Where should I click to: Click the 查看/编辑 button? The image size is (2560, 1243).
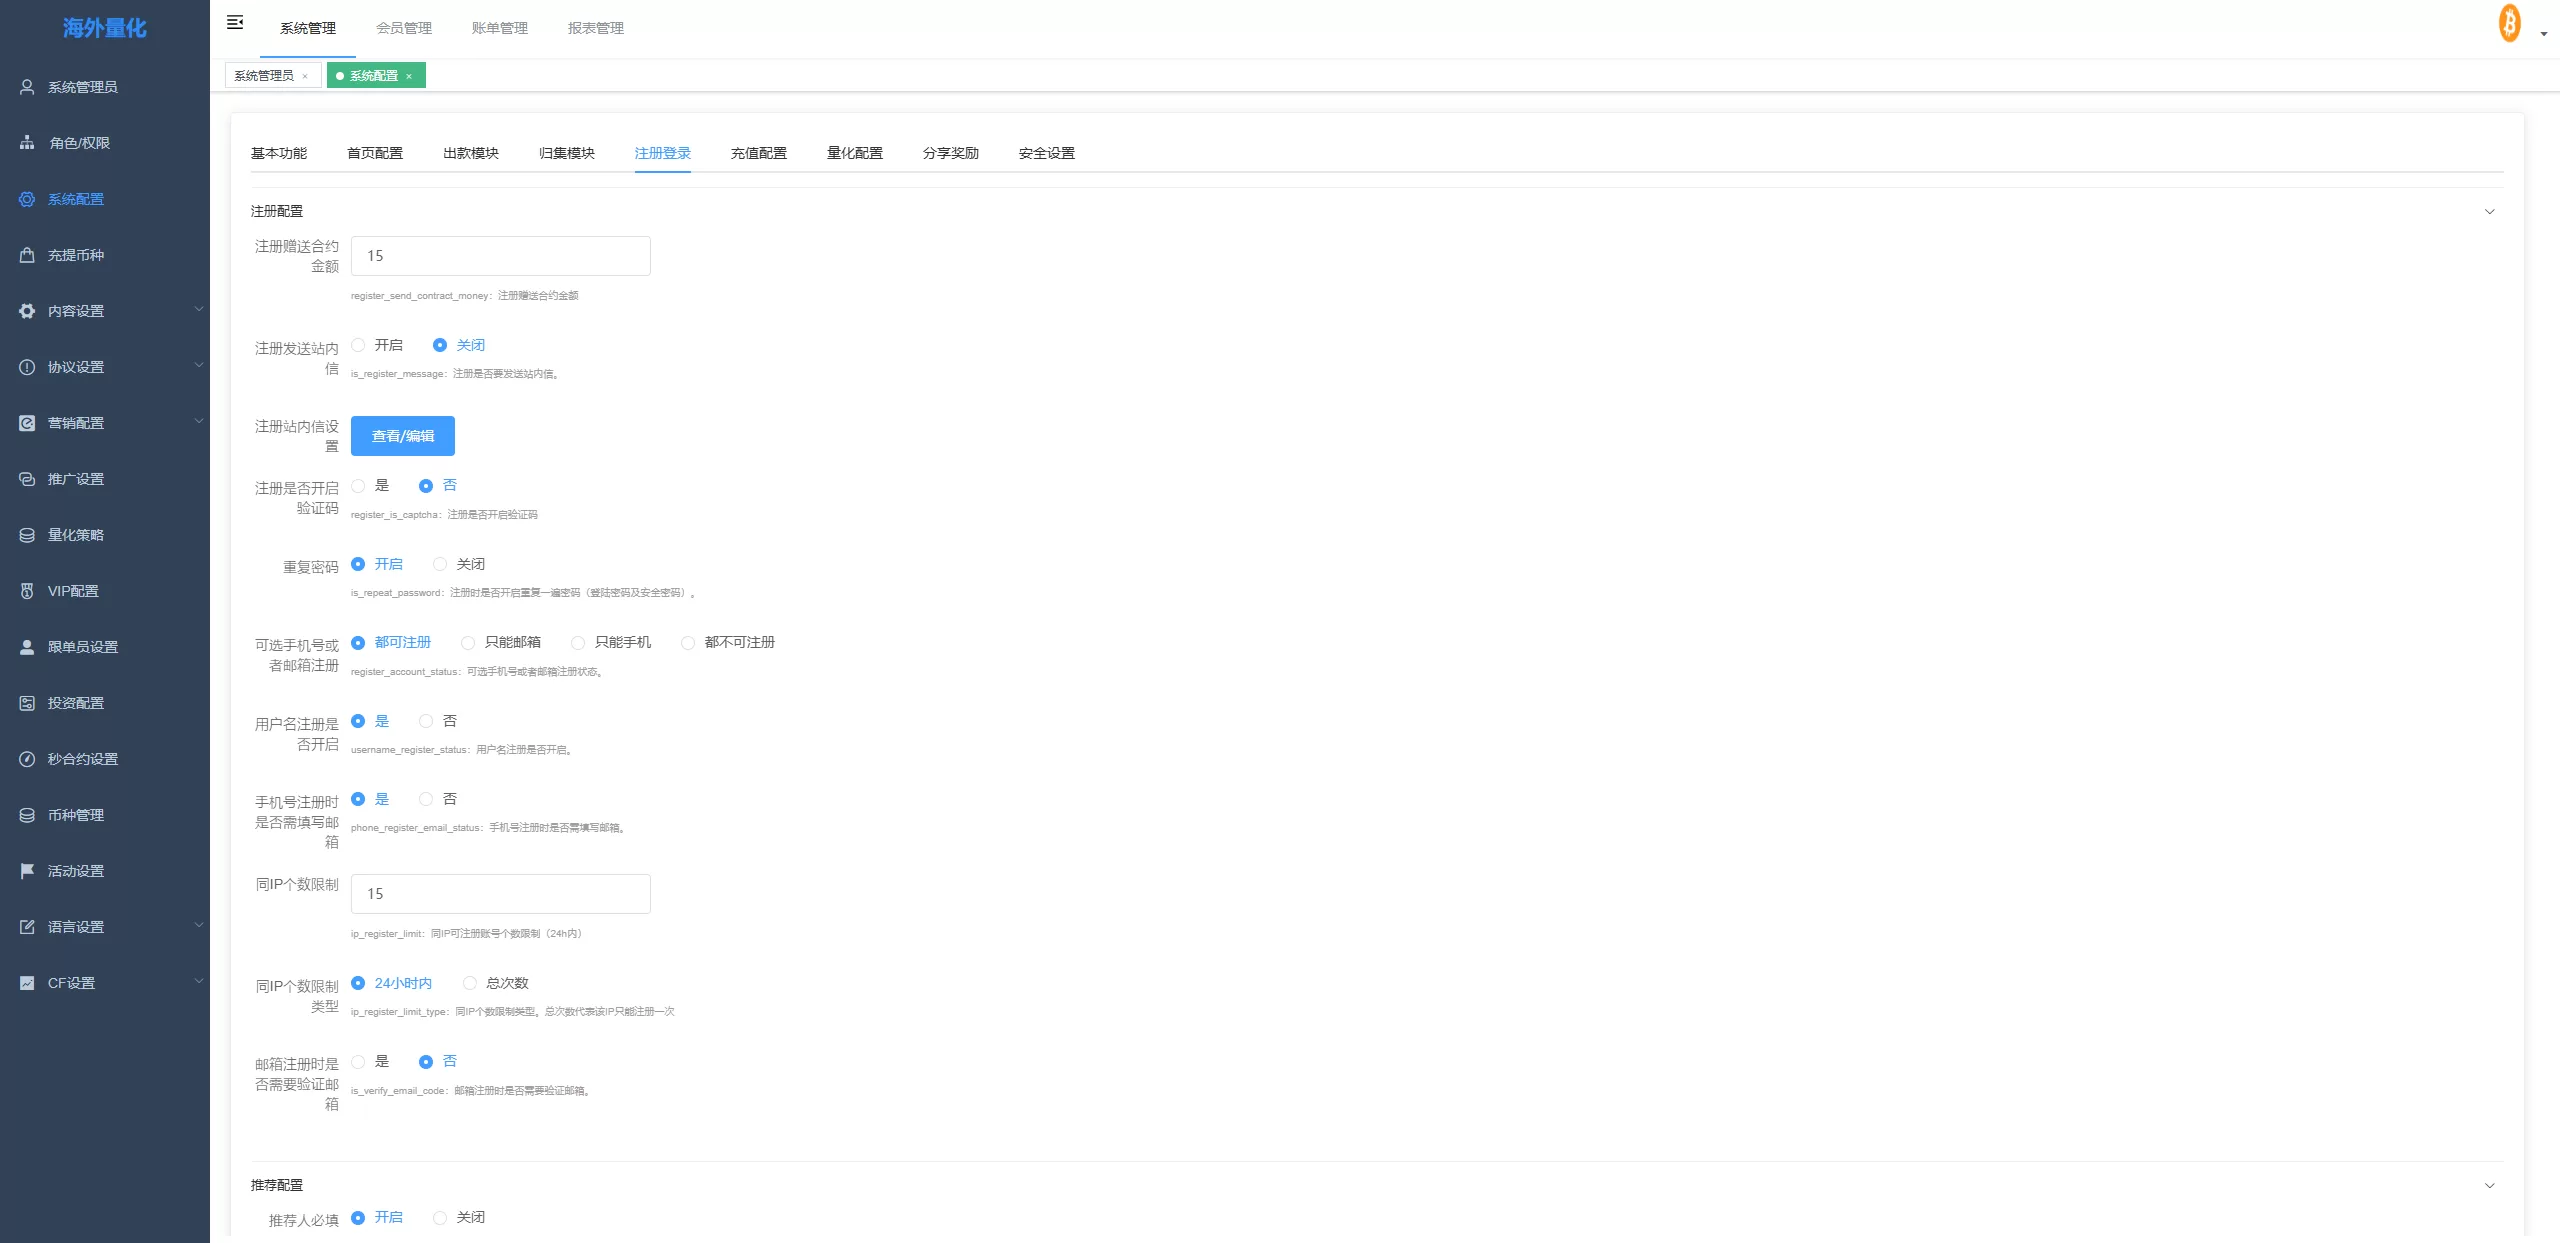(x=402, y=436)
